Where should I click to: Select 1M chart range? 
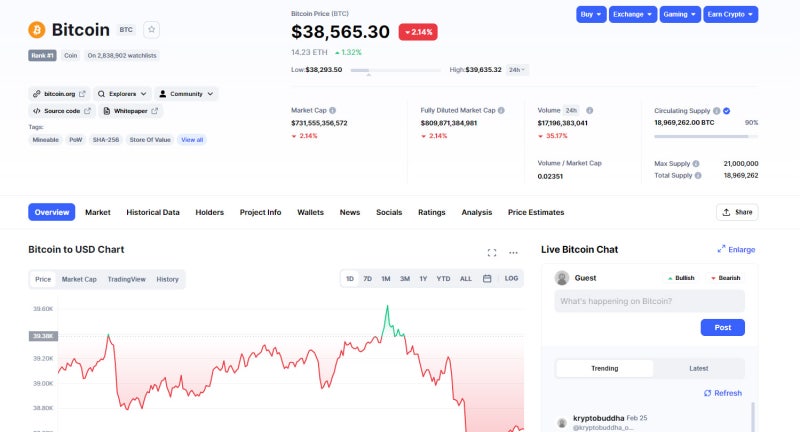coord(386,278)
